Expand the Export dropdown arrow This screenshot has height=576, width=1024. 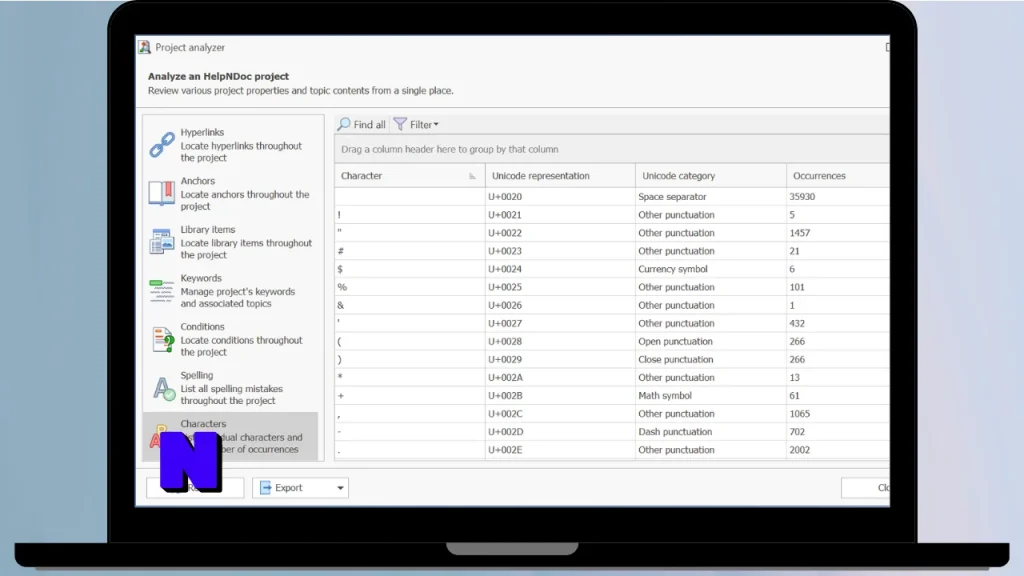pyautogui.click(x=340, y=488)
